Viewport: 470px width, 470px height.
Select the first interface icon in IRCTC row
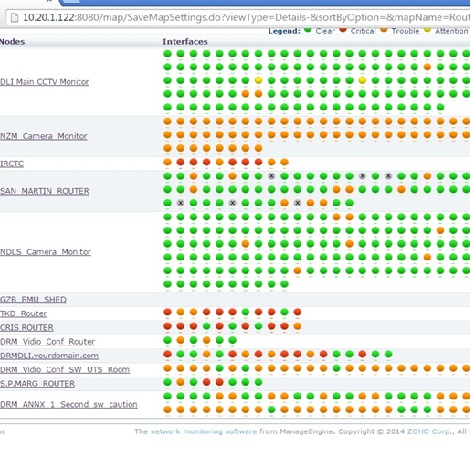167,162
